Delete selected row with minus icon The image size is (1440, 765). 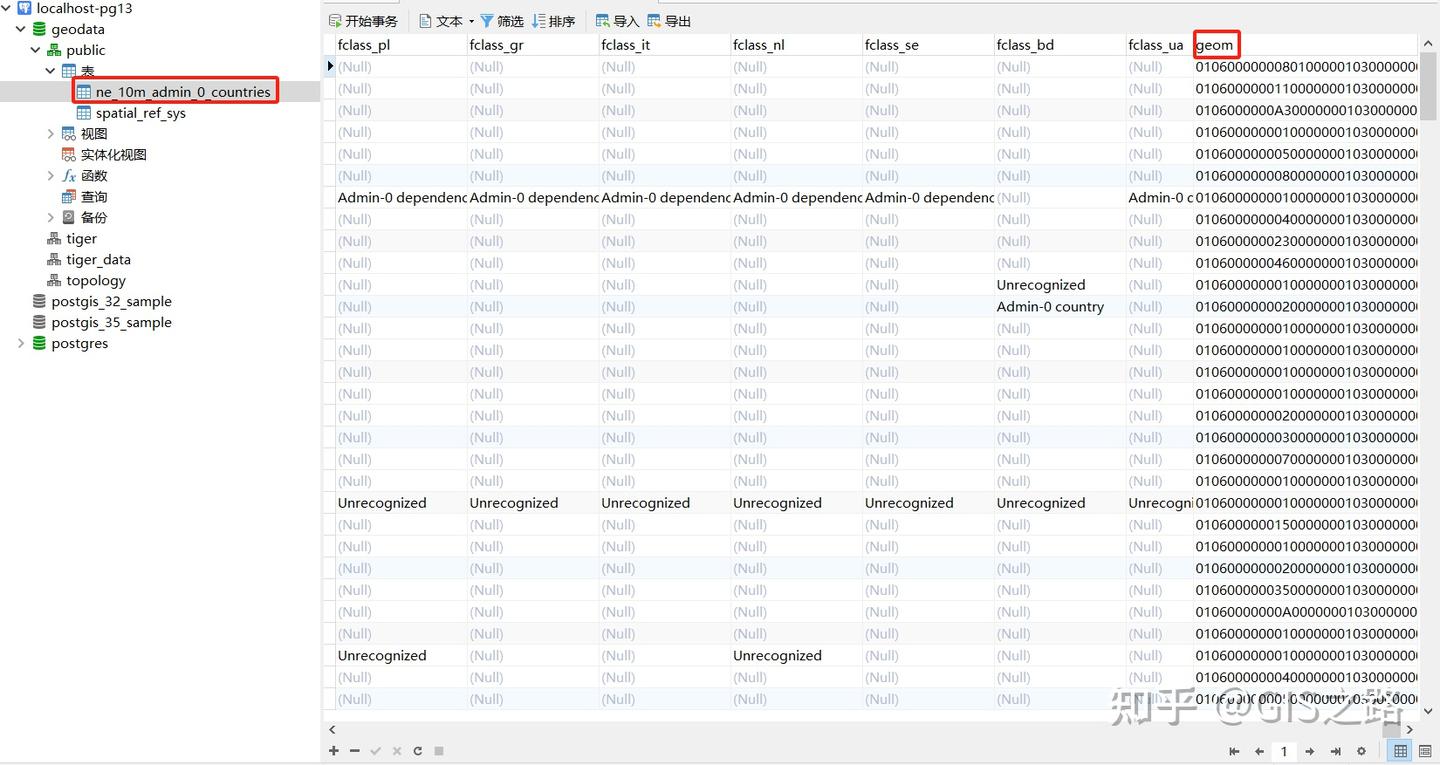click(354, 750)
